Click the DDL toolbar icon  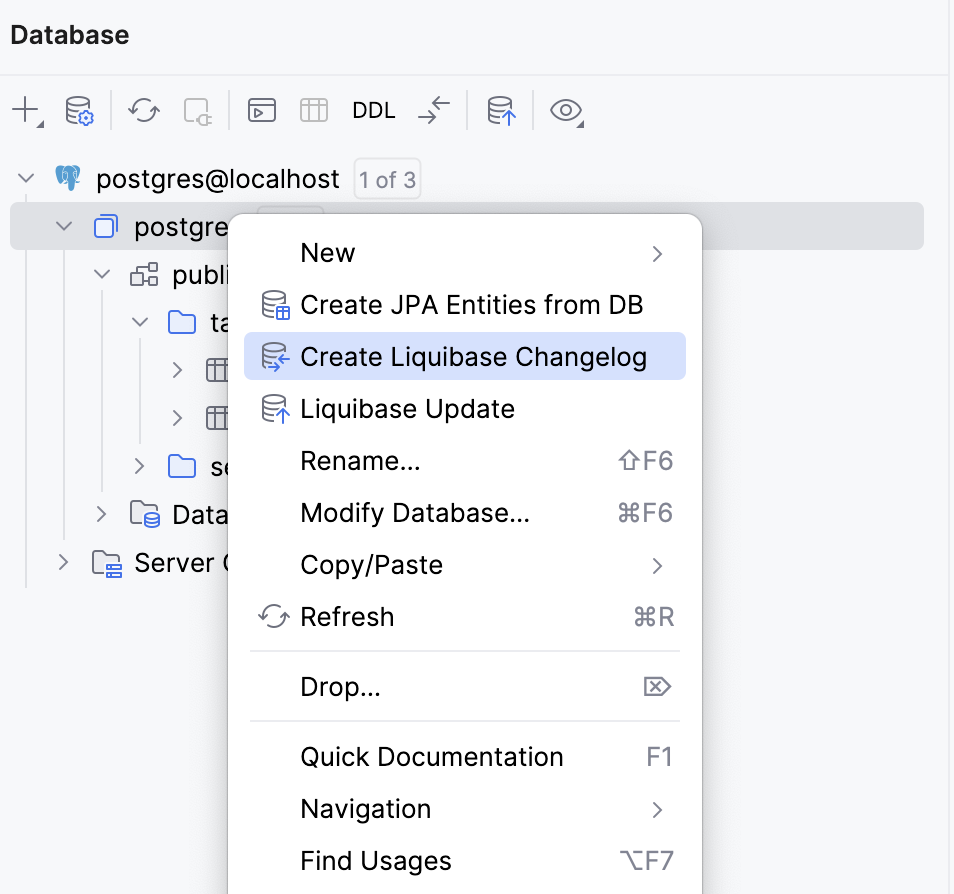(x=373, y=110)
